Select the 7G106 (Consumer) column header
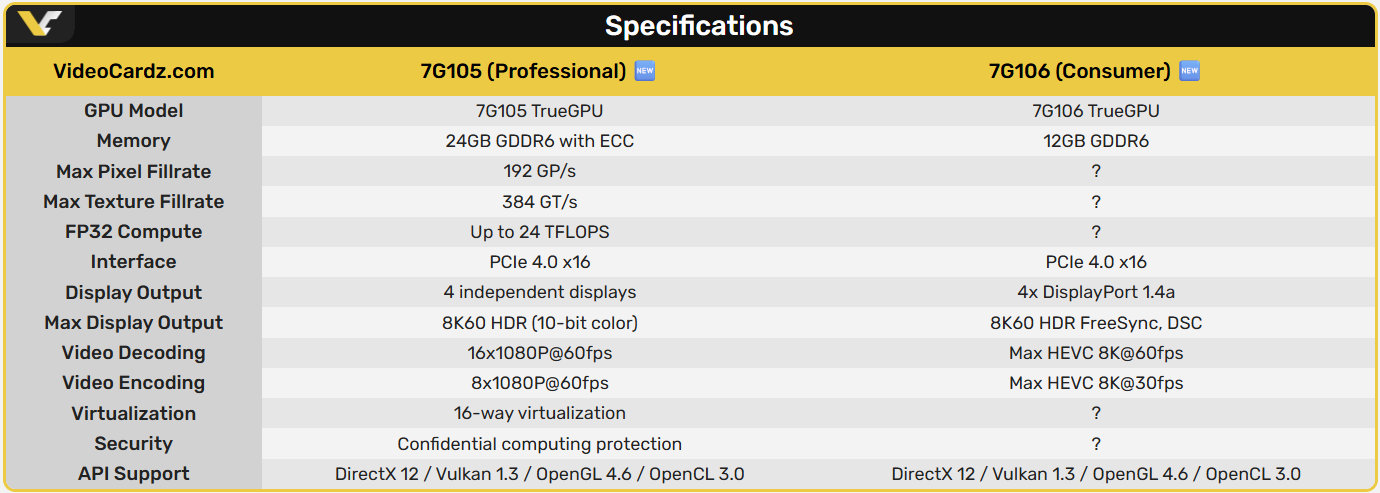The width and height of the screenshot is (1380, 493). (1079, 71)
